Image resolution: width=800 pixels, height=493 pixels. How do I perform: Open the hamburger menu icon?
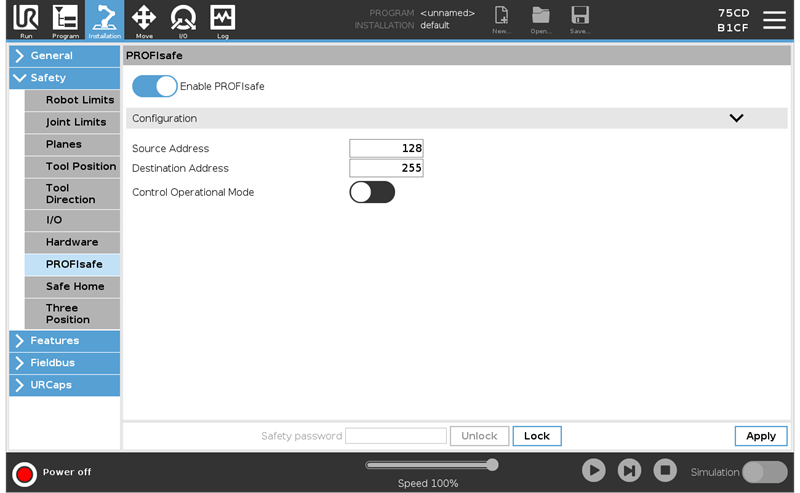click(774, 20)
